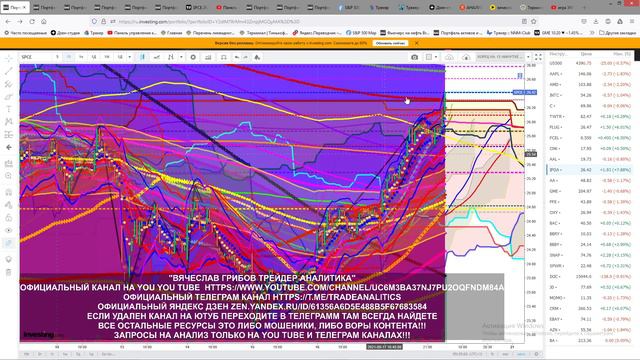Hide all drawings with eye icon

9,230
